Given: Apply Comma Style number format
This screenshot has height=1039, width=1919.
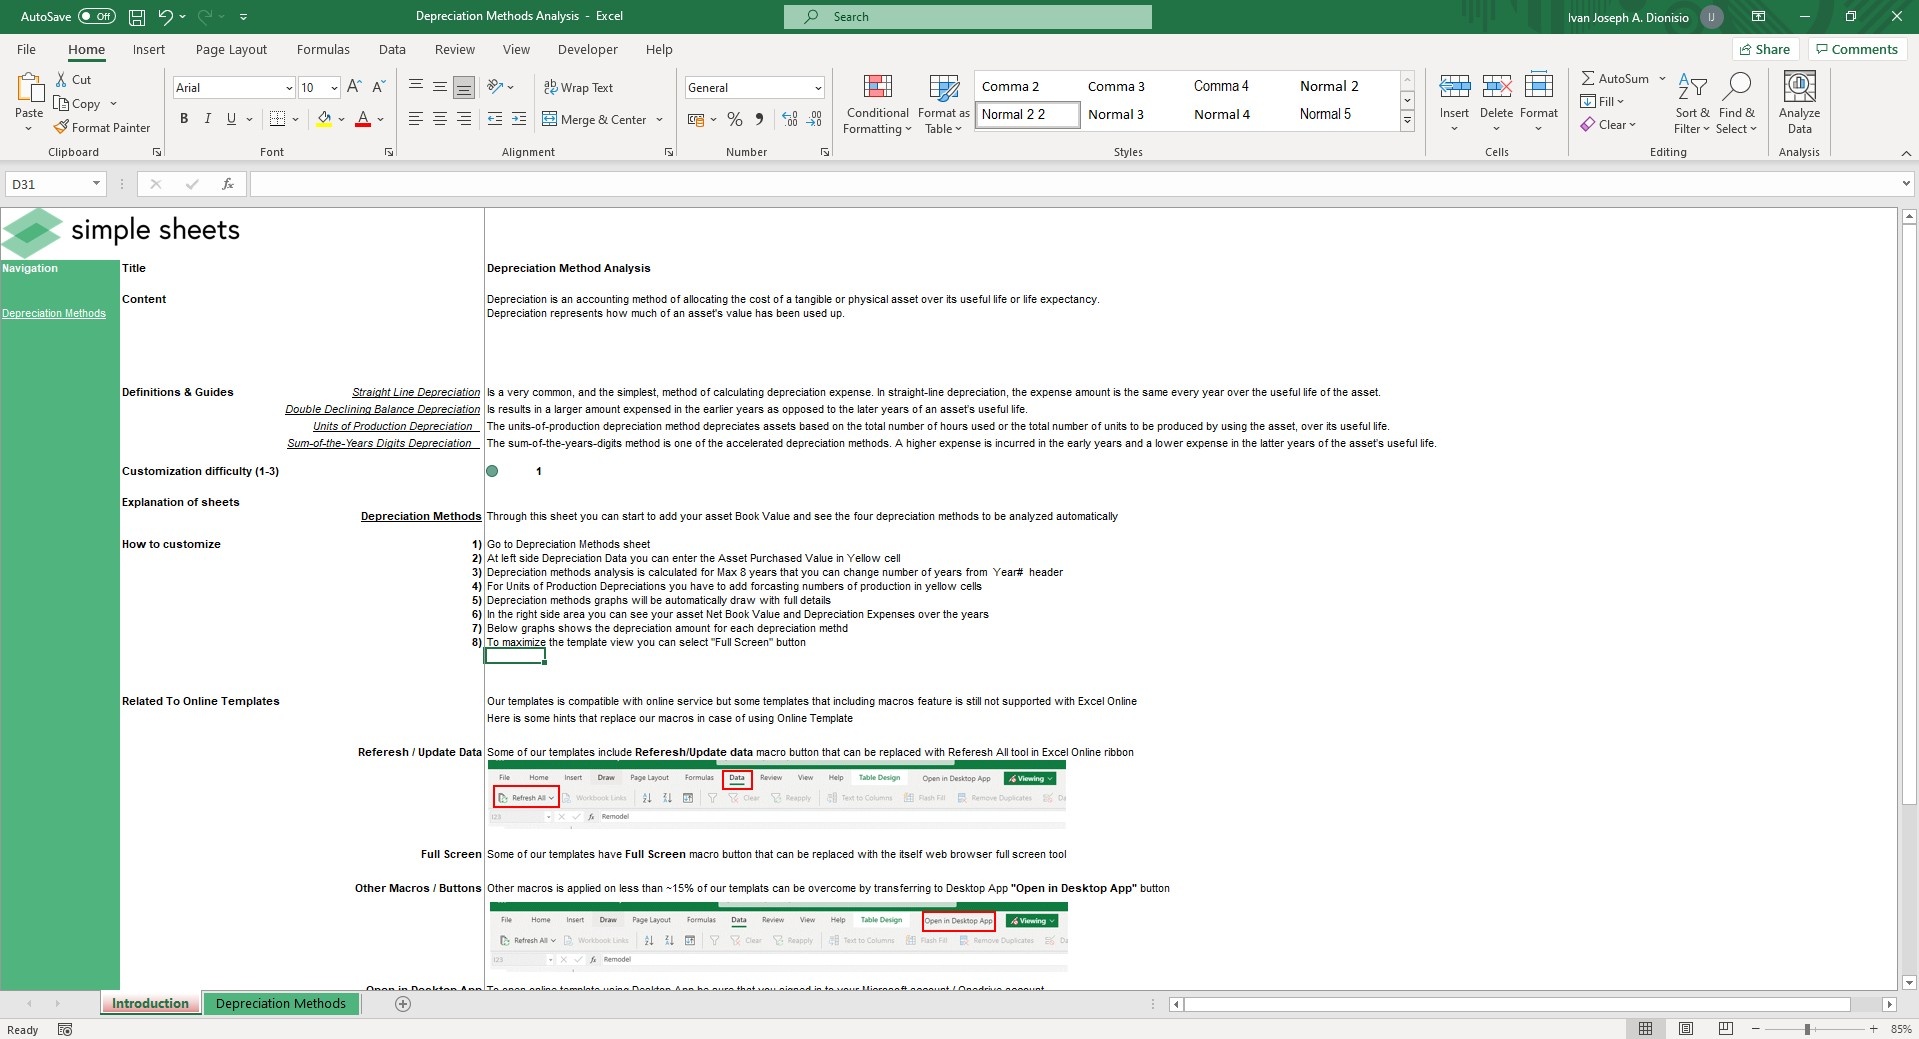Looking at the screenshot, I should point(759,120).
